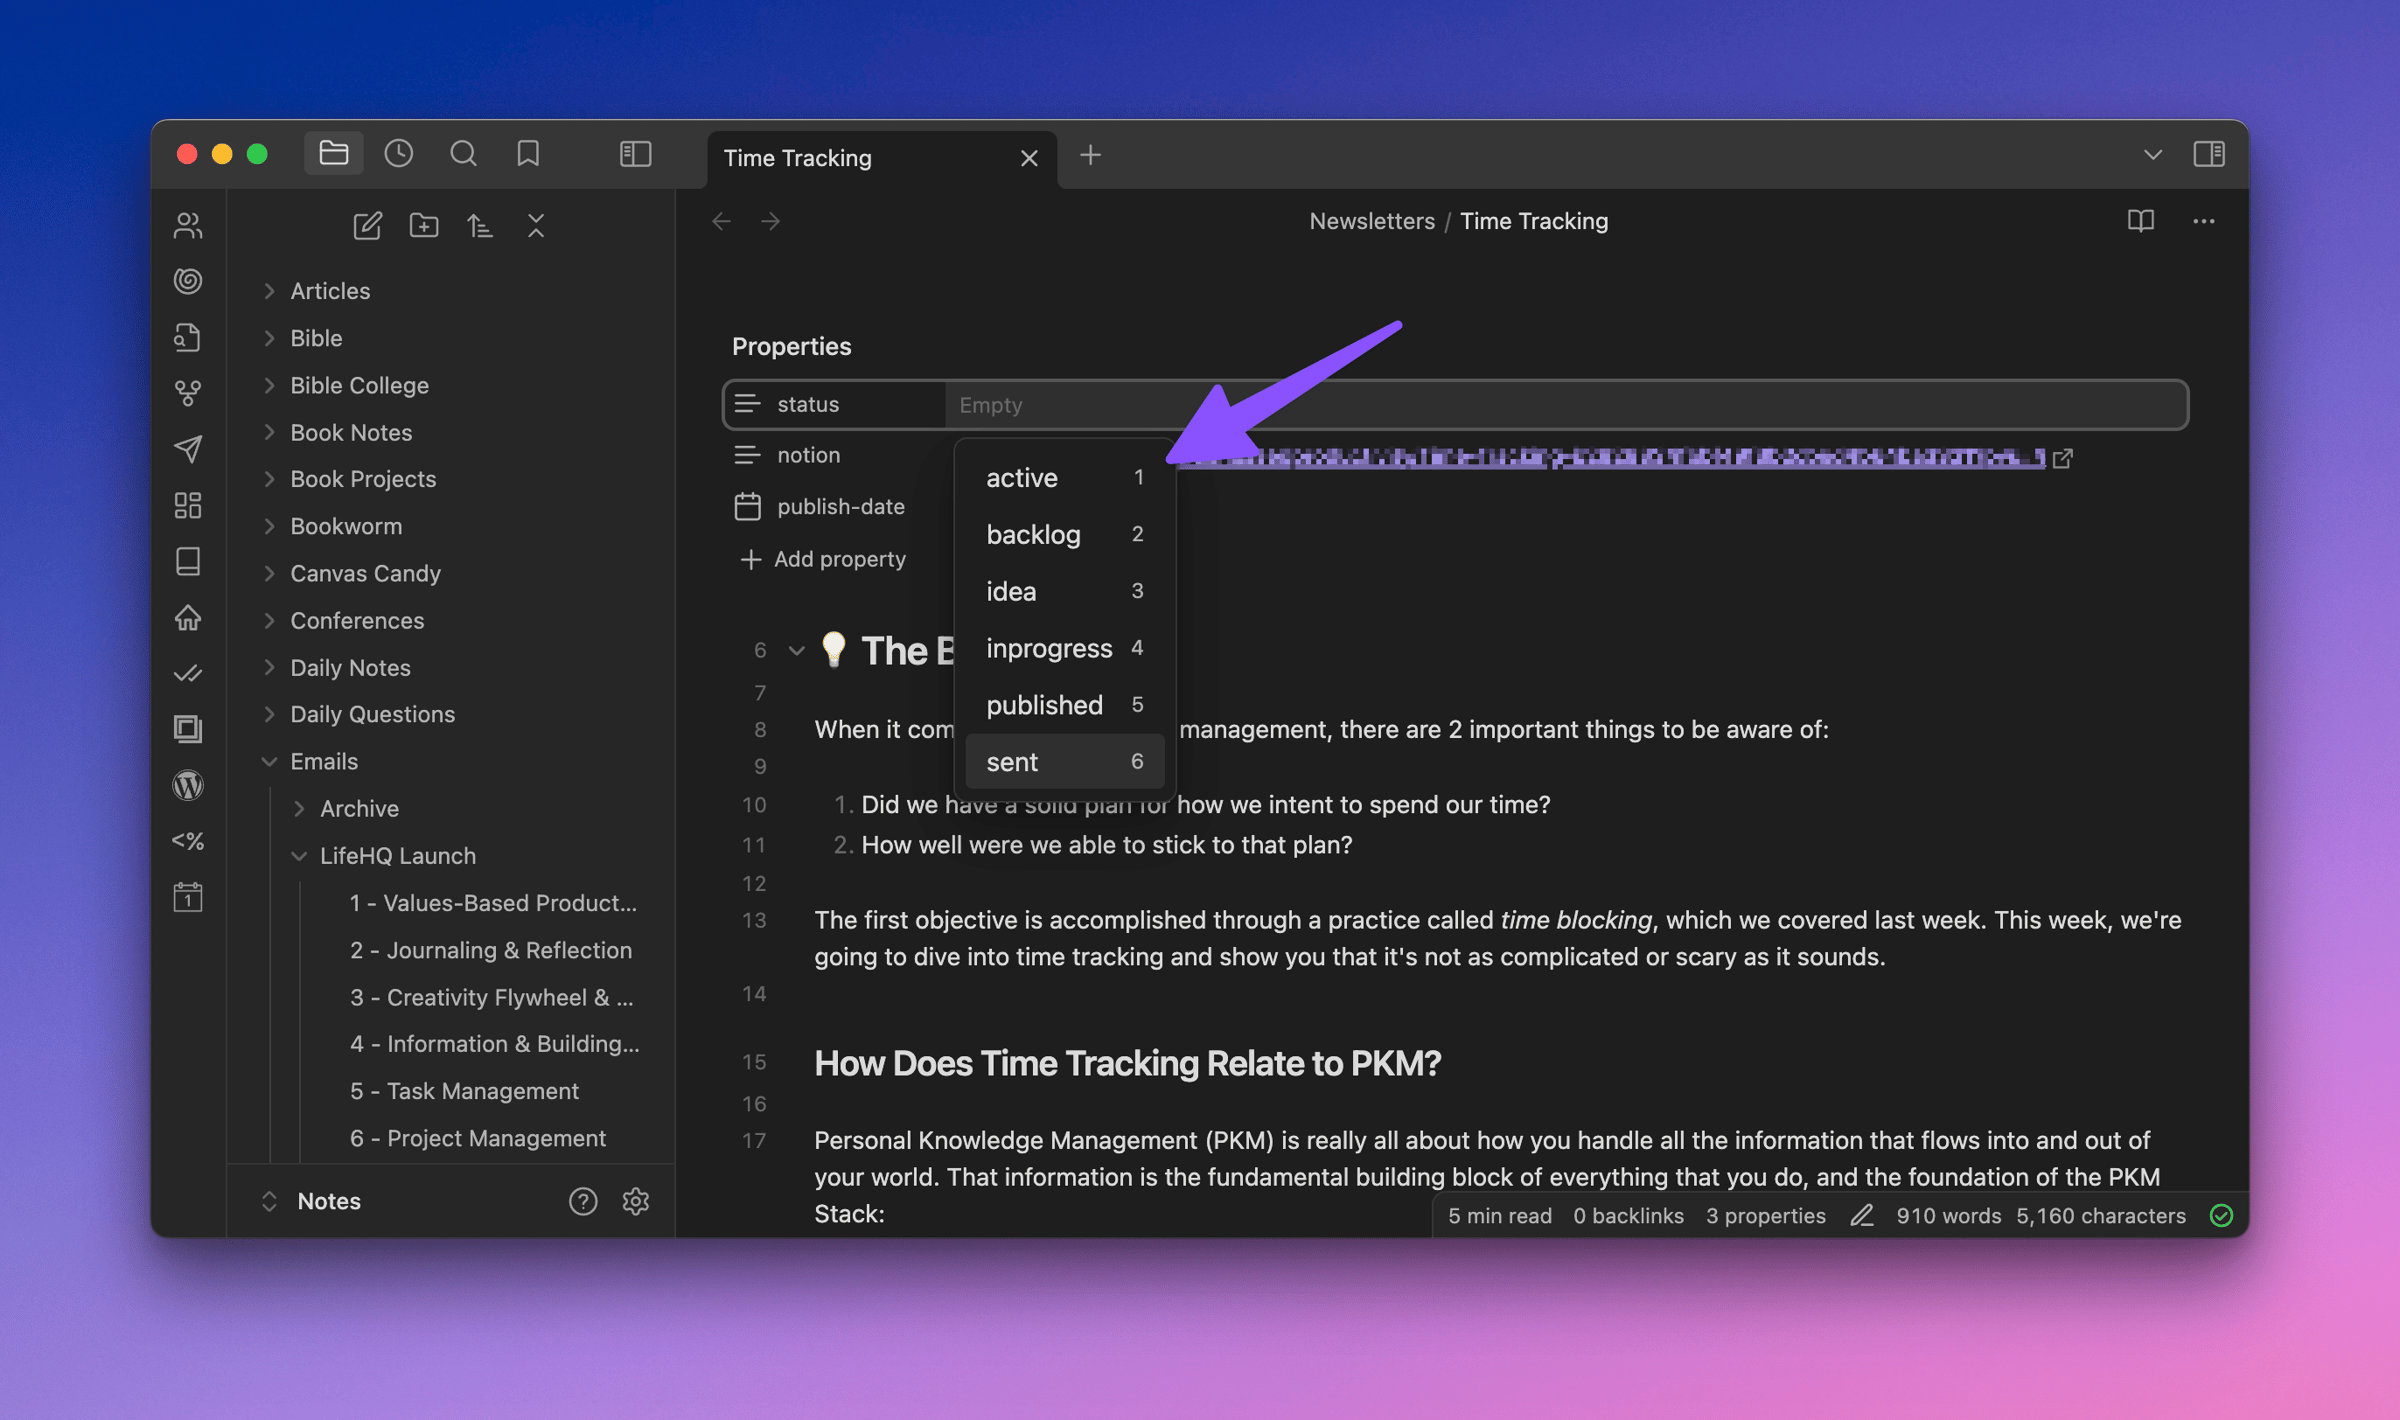The image size is (2400, 1420).
Task: Click Add property button
Action: point(822,559)
